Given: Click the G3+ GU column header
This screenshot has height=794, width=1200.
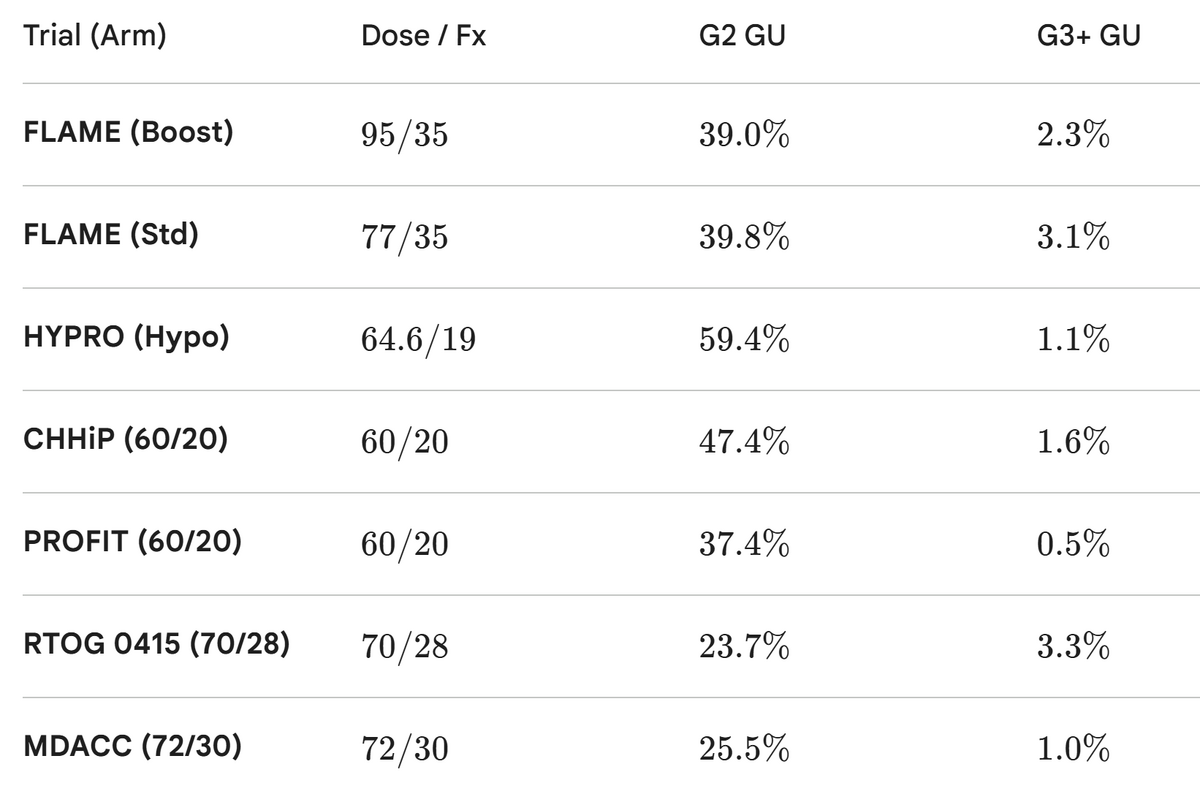Looking at the screenshot, I should (x=1089, y=36).
